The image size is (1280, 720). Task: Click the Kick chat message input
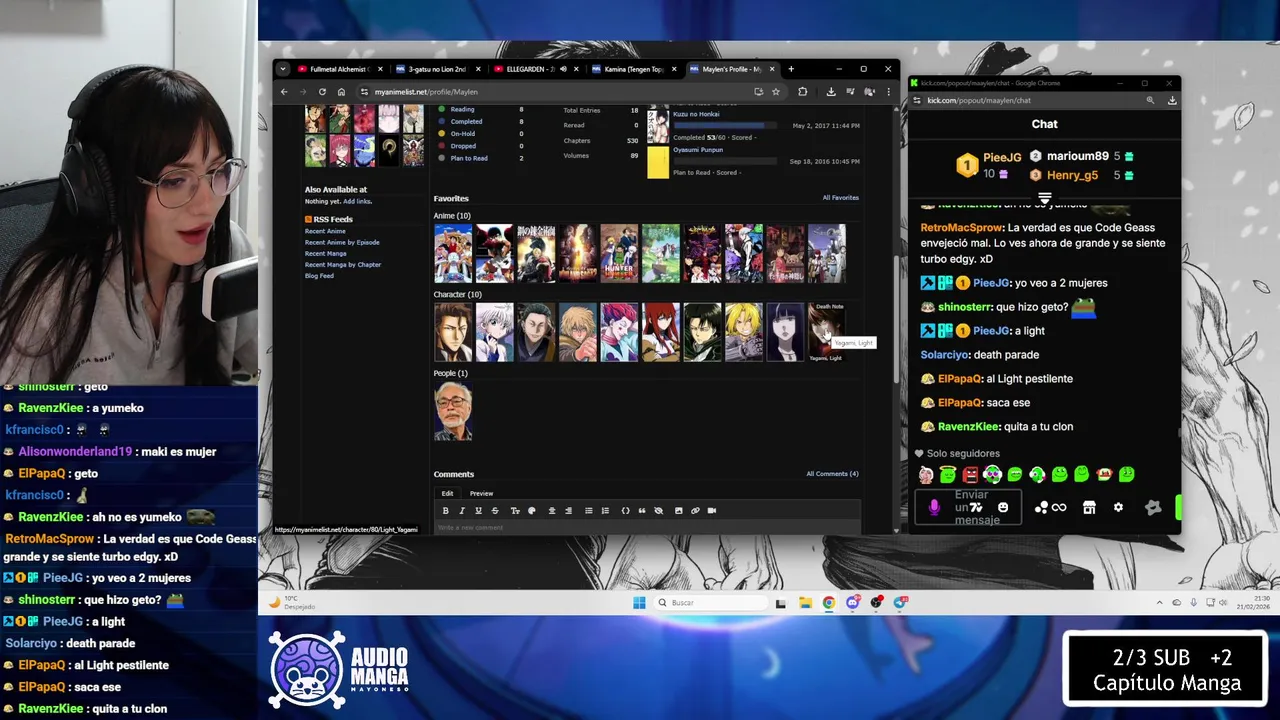[968, 507]
